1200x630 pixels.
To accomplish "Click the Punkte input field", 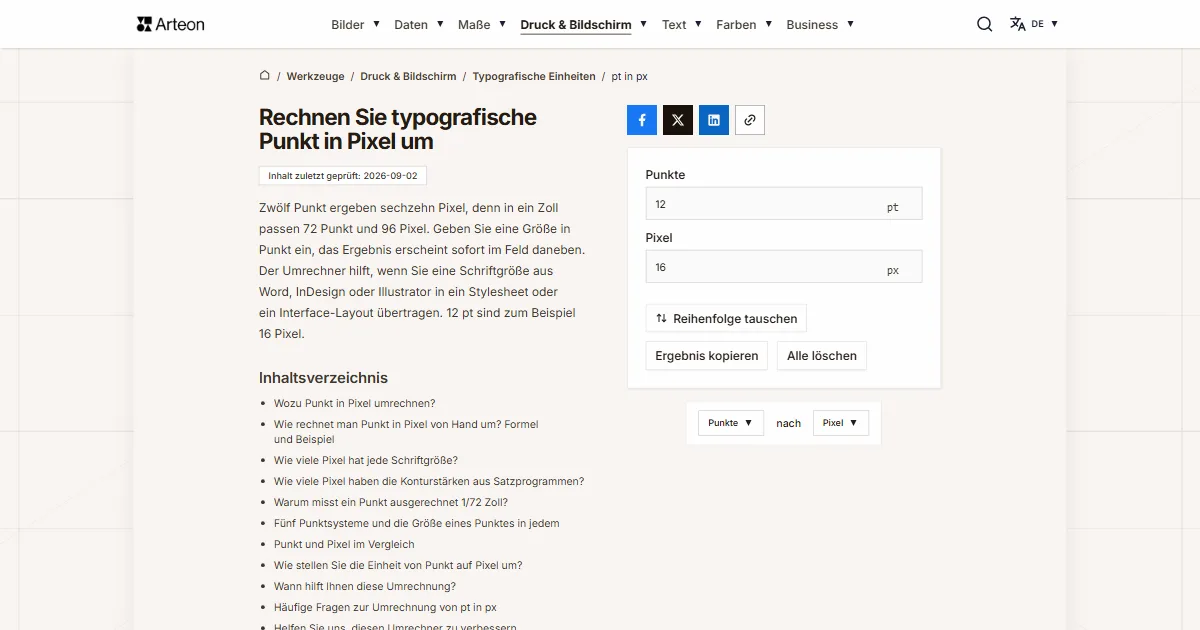I will [x=784, y=204].
